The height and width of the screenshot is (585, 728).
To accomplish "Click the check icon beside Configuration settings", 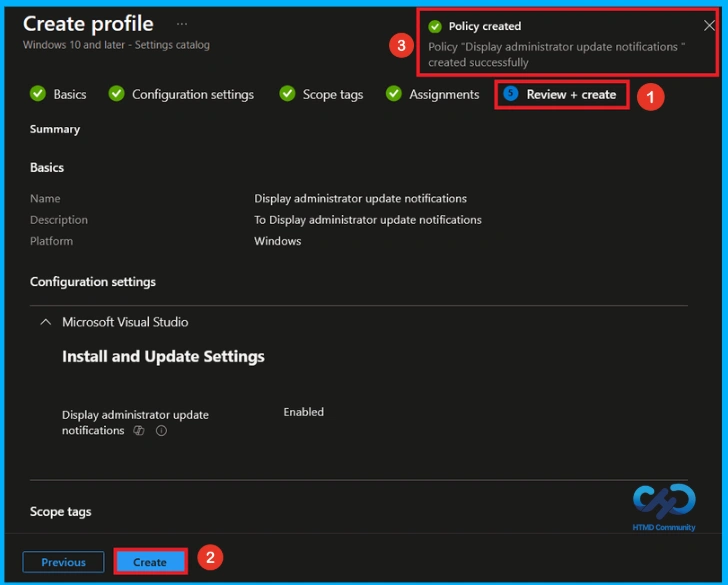I will click(116, 94).
